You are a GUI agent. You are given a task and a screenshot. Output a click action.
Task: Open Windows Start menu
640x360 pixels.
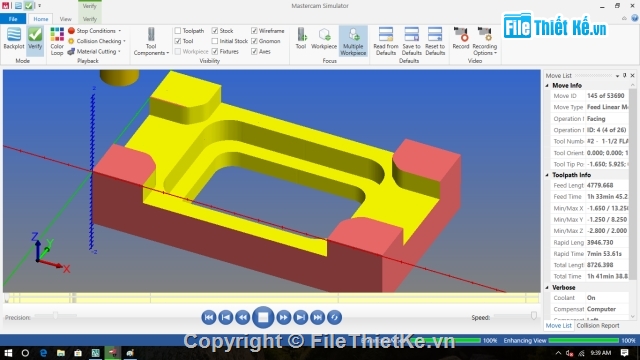(8, 353)
